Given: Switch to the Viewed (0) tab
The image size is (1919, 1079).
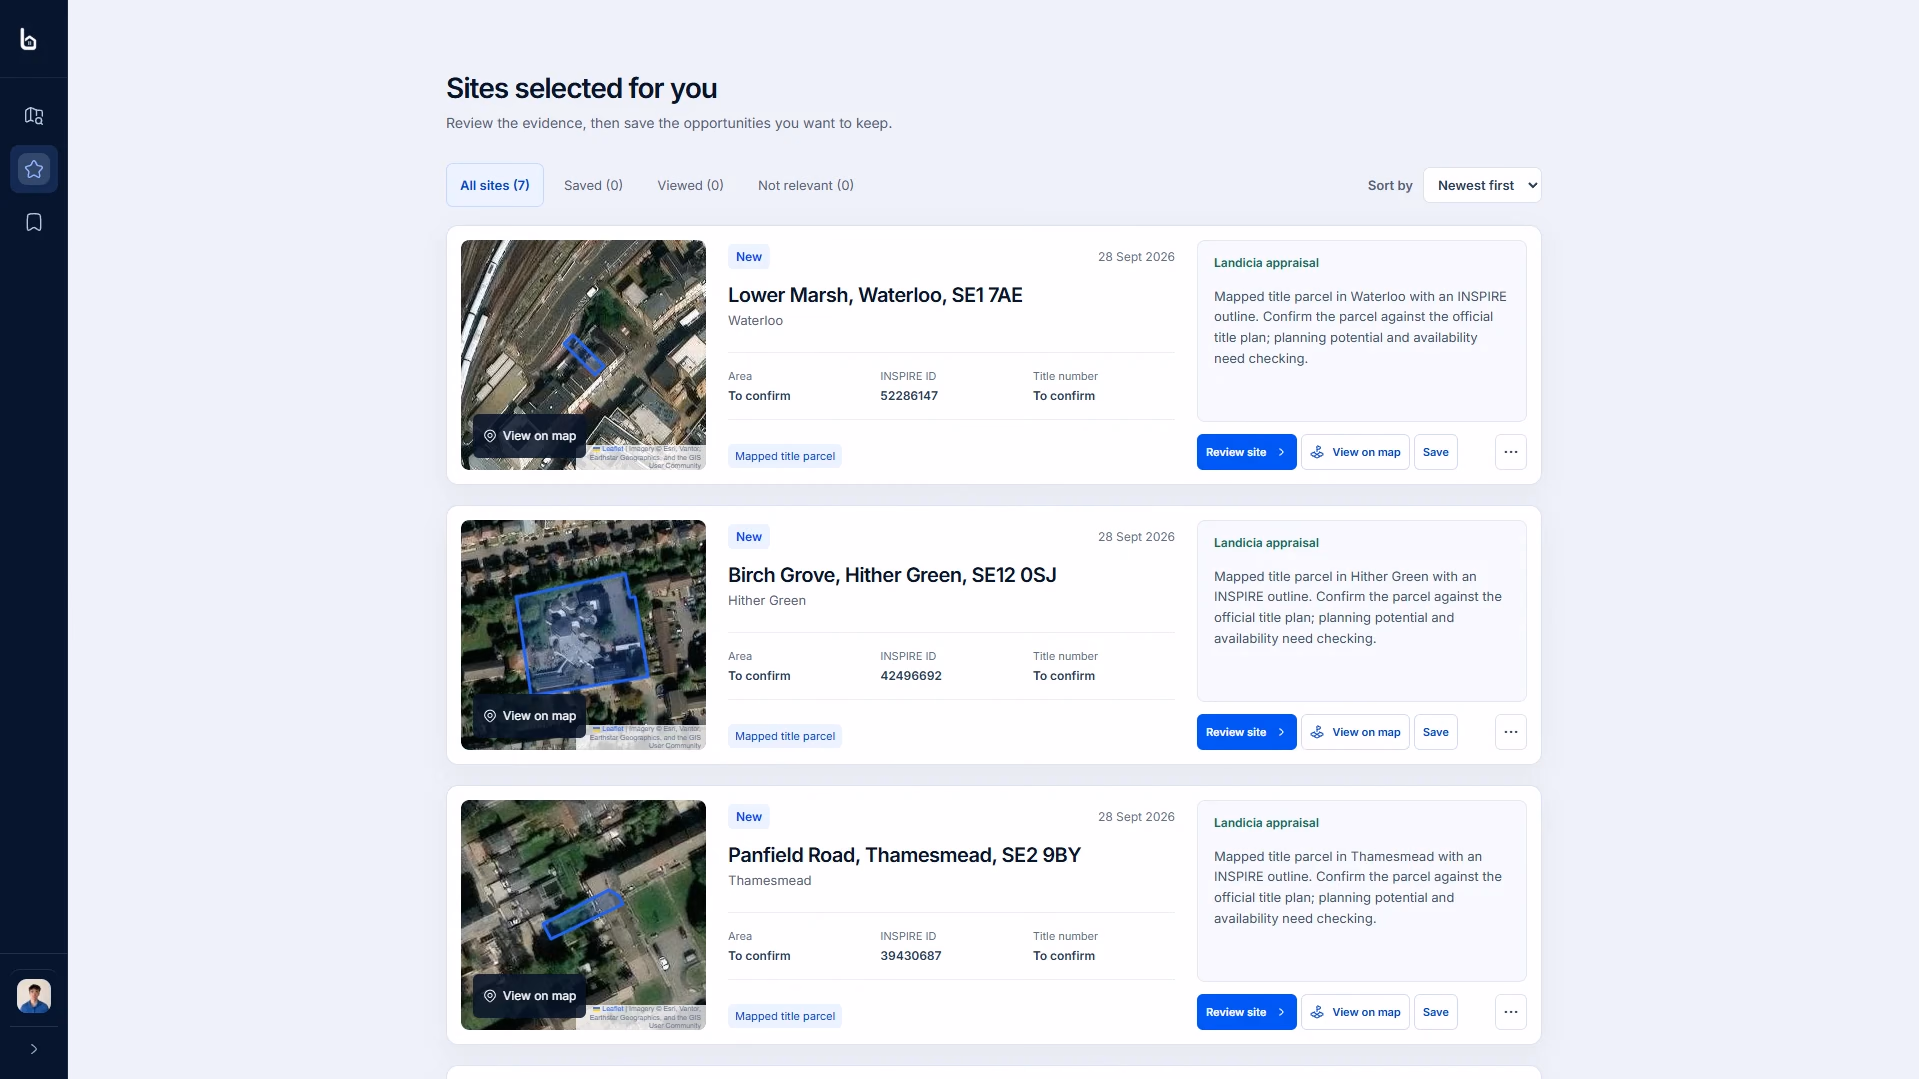Looking at the screenshot, I should coord(690,185).
